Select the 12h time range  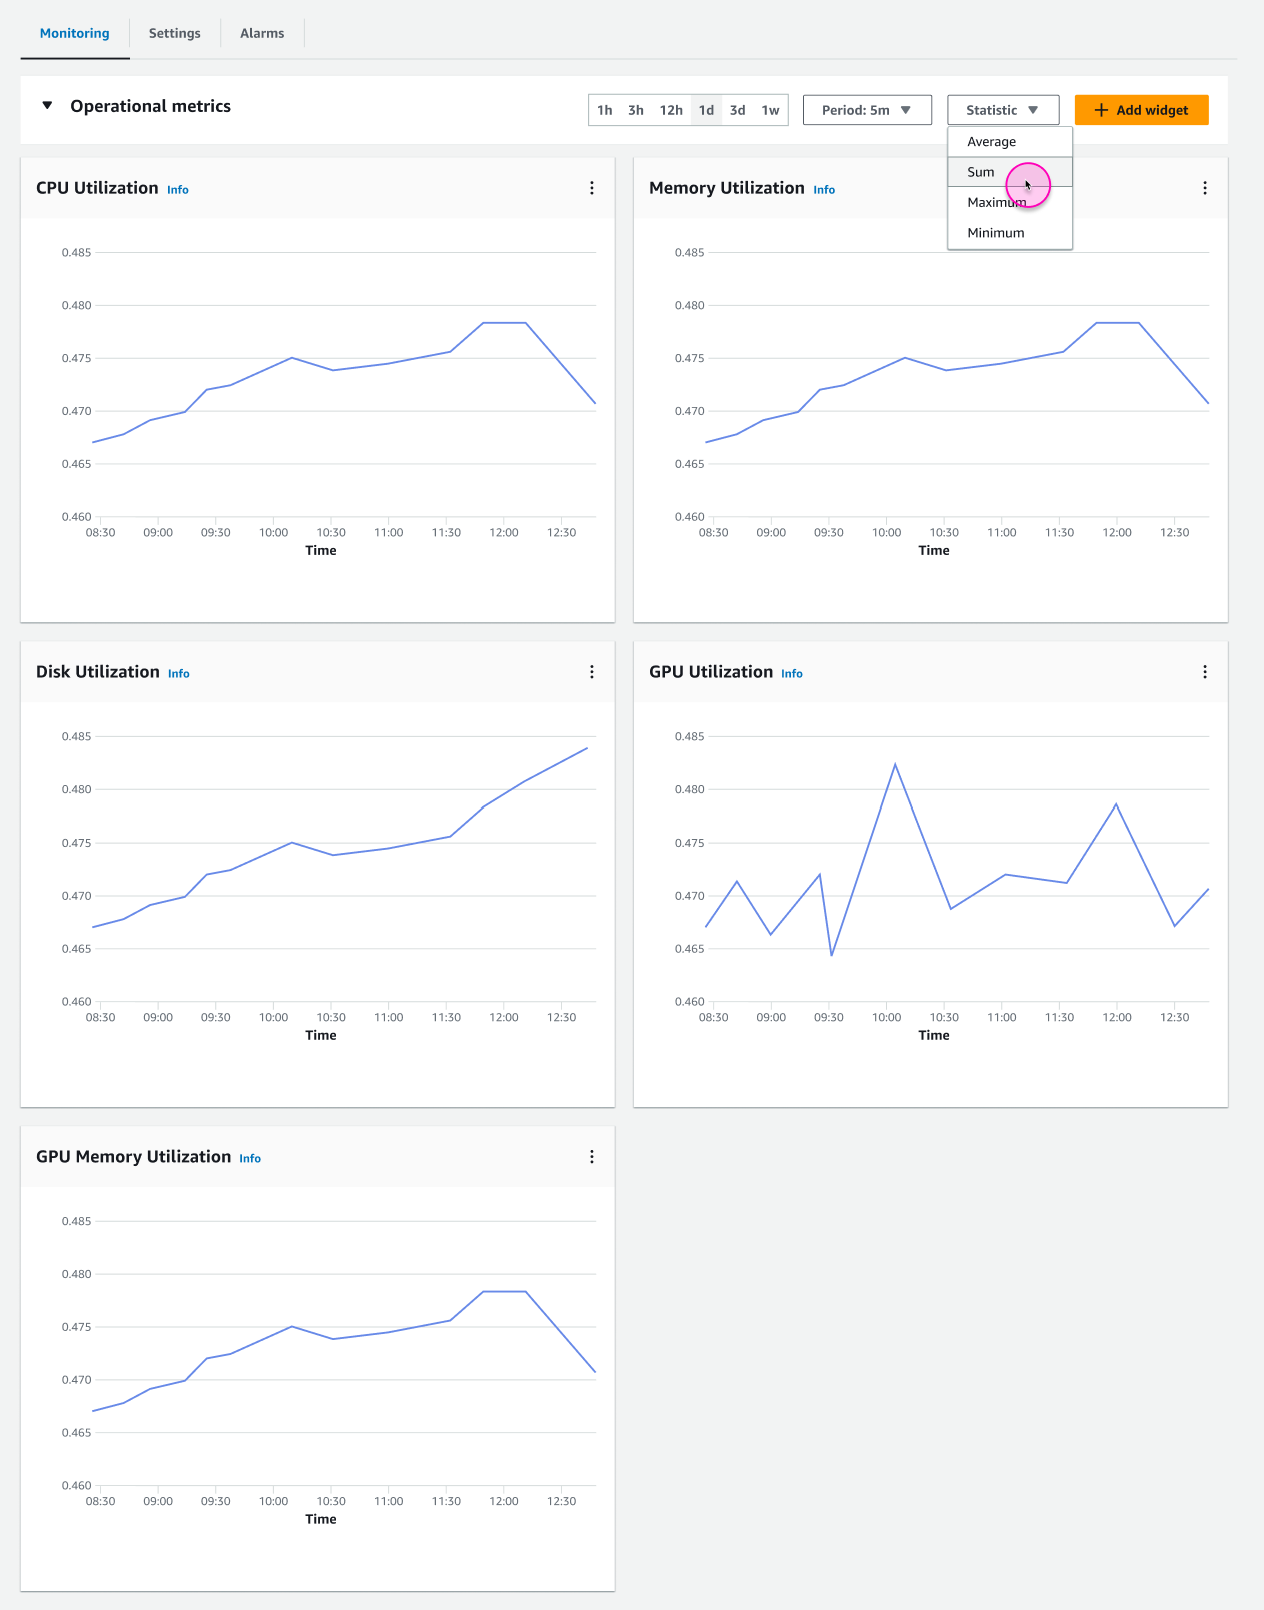click(671, 110)
